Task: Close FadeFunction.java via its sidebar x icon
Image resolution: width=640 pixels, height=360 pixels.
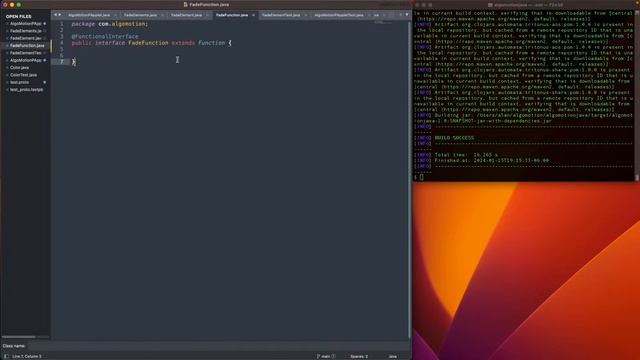Action: (7, 46)
